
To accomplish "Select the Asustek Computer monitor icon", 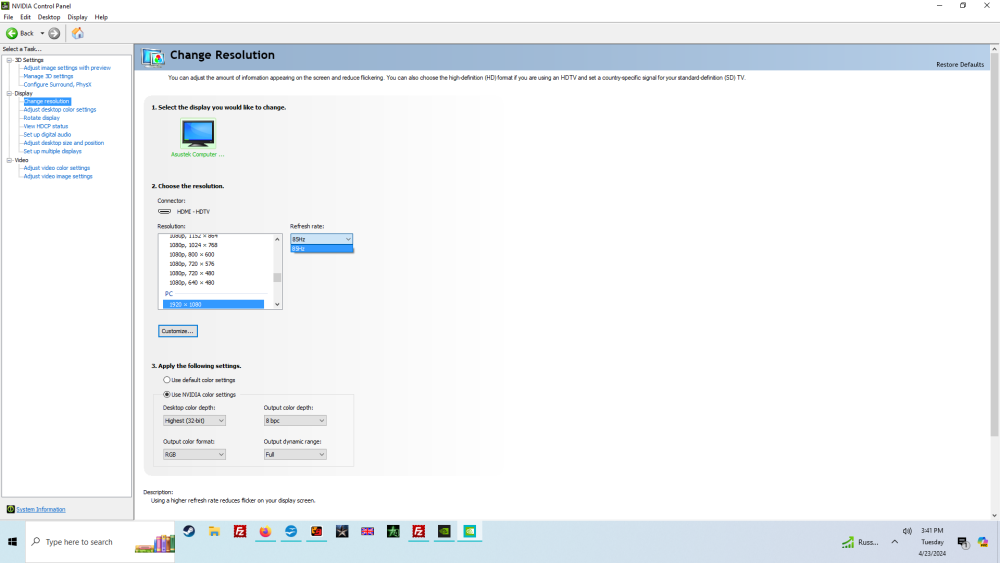I will coord(198,133).
